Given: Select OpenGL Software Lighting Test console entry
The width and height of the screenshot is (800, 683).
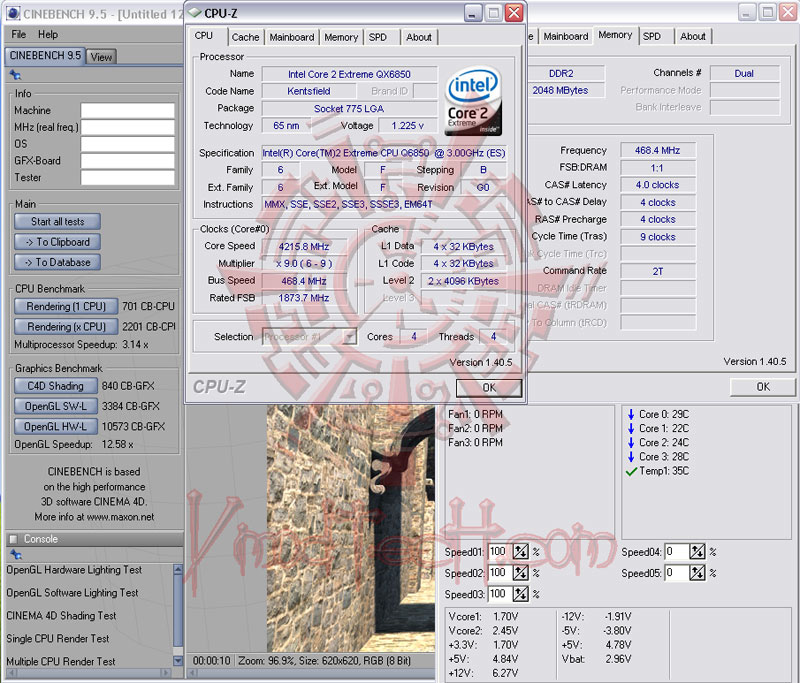Looking at the screenshot, I should [72, 593].
